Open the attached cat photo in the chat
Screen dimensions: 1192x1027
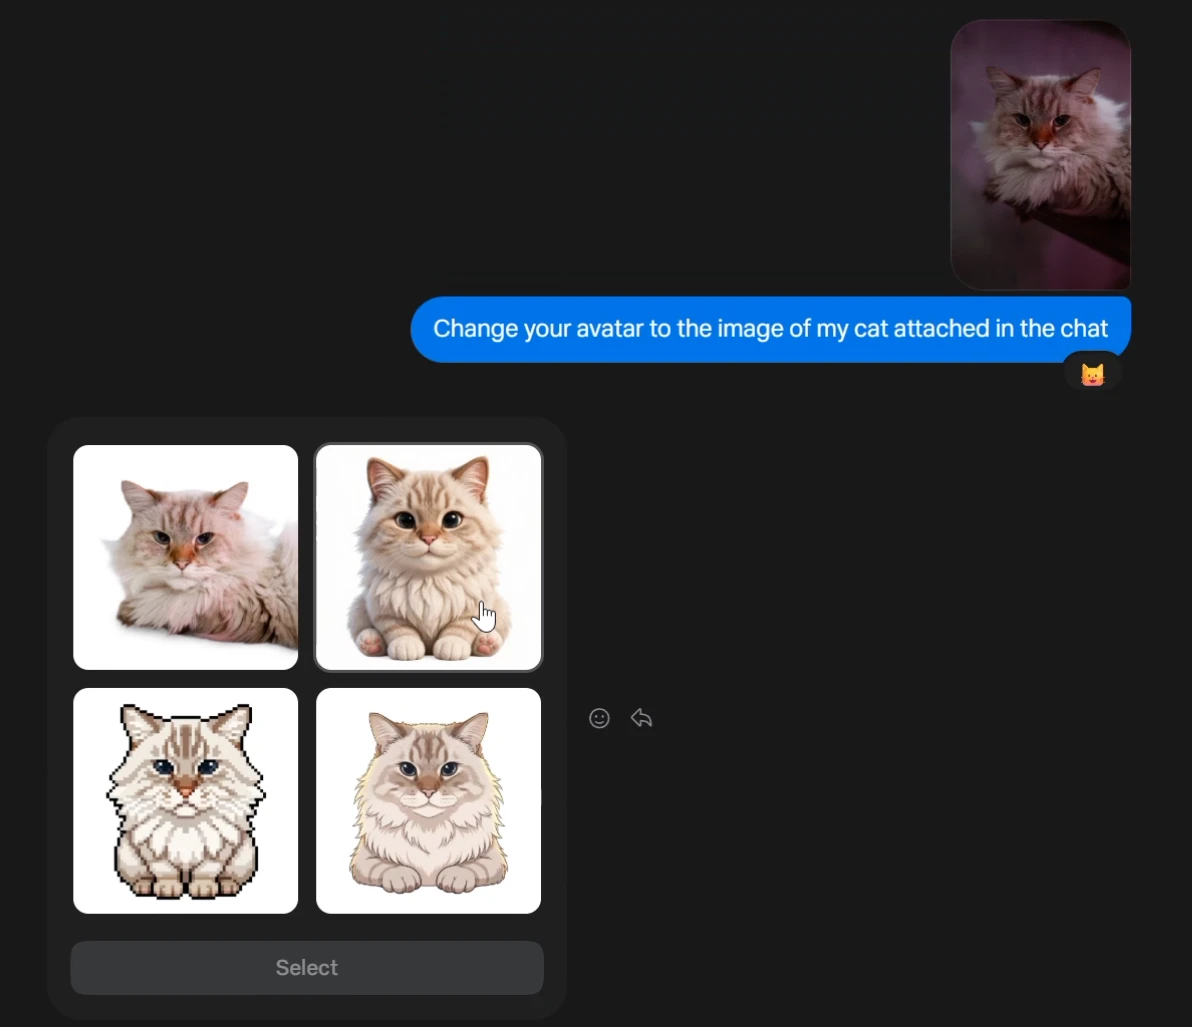[x=1041, y=155]
